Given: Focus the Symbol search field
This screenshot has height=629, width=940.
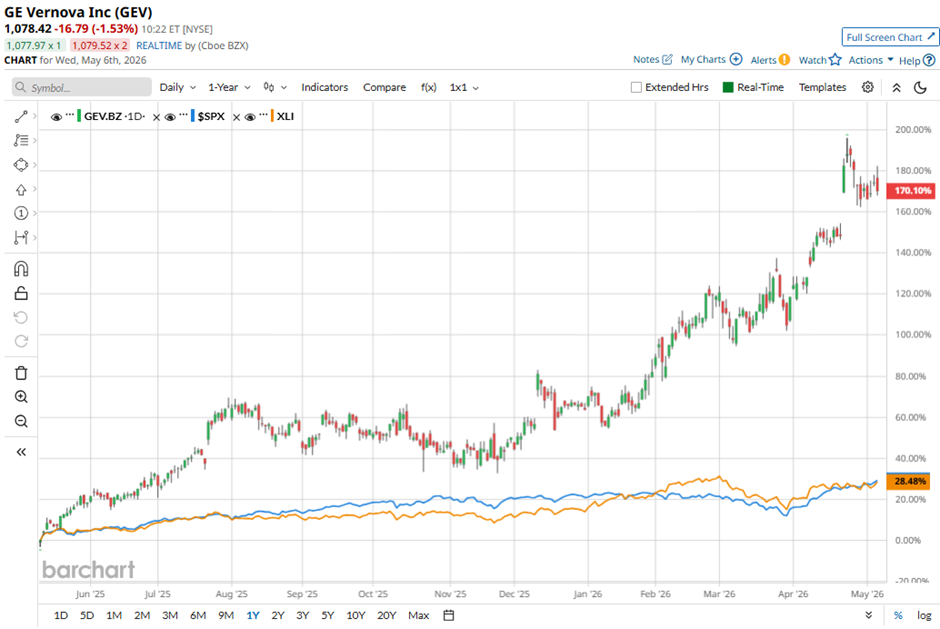Looking at the screenshot, I should point(82,88).
